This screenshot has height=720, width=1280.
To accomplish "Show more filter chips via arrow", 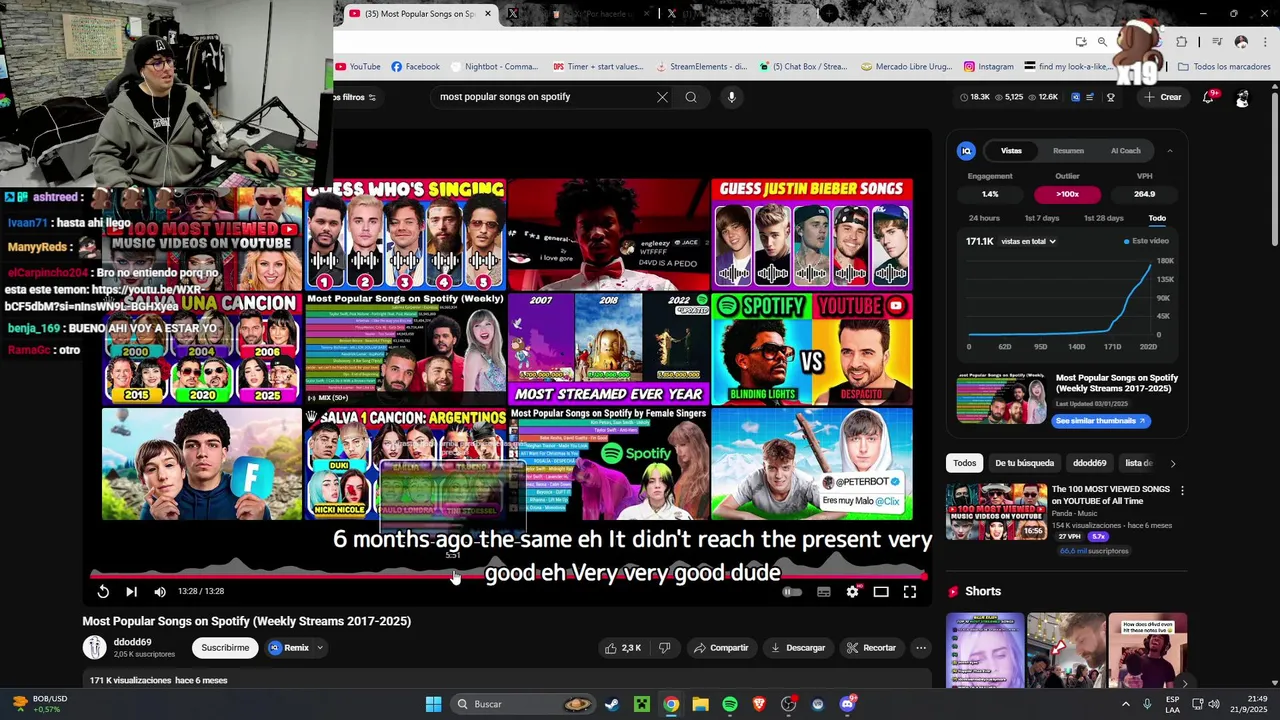I will tap(1172, 463).
